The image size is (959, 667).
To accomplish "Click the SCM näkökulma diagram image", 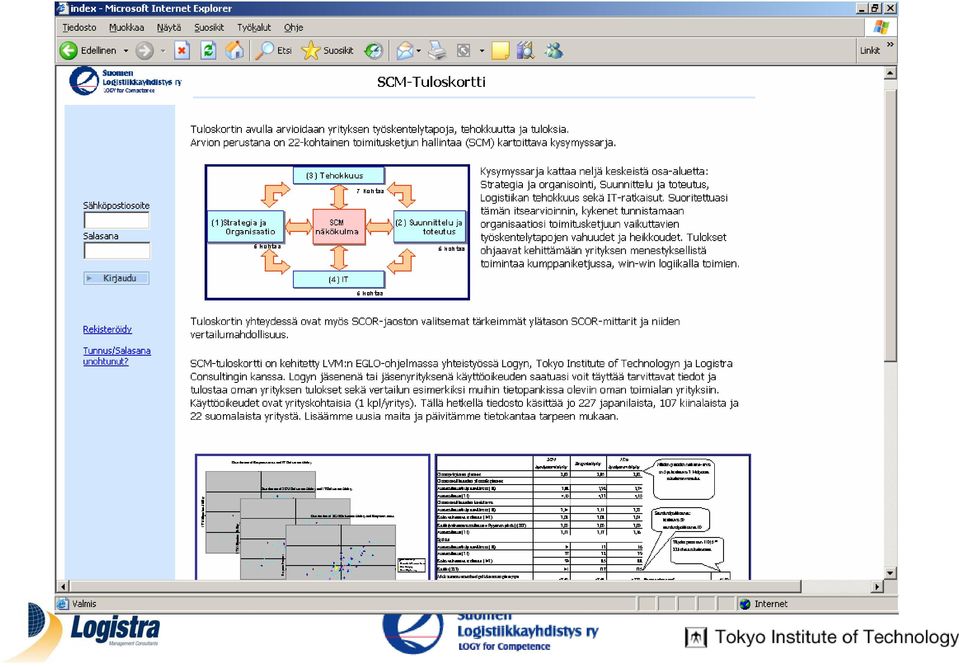I will pos(338,232).
